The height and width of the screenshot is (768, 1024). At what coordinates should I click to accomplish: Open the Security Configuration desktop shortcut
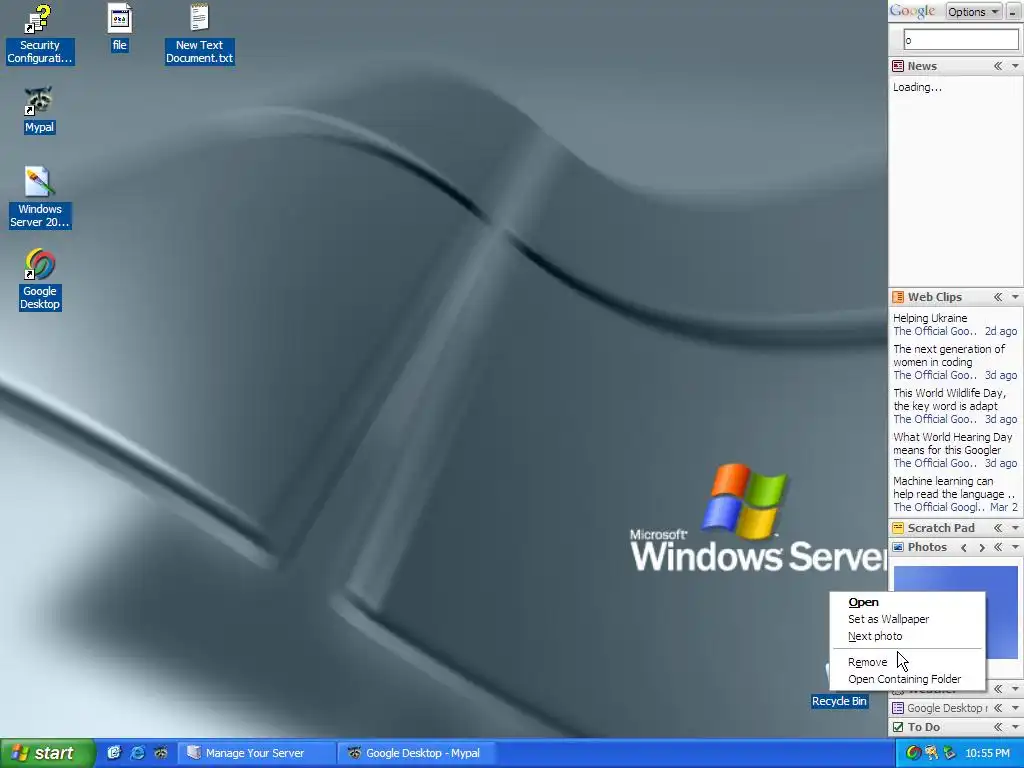pos(39,34)
